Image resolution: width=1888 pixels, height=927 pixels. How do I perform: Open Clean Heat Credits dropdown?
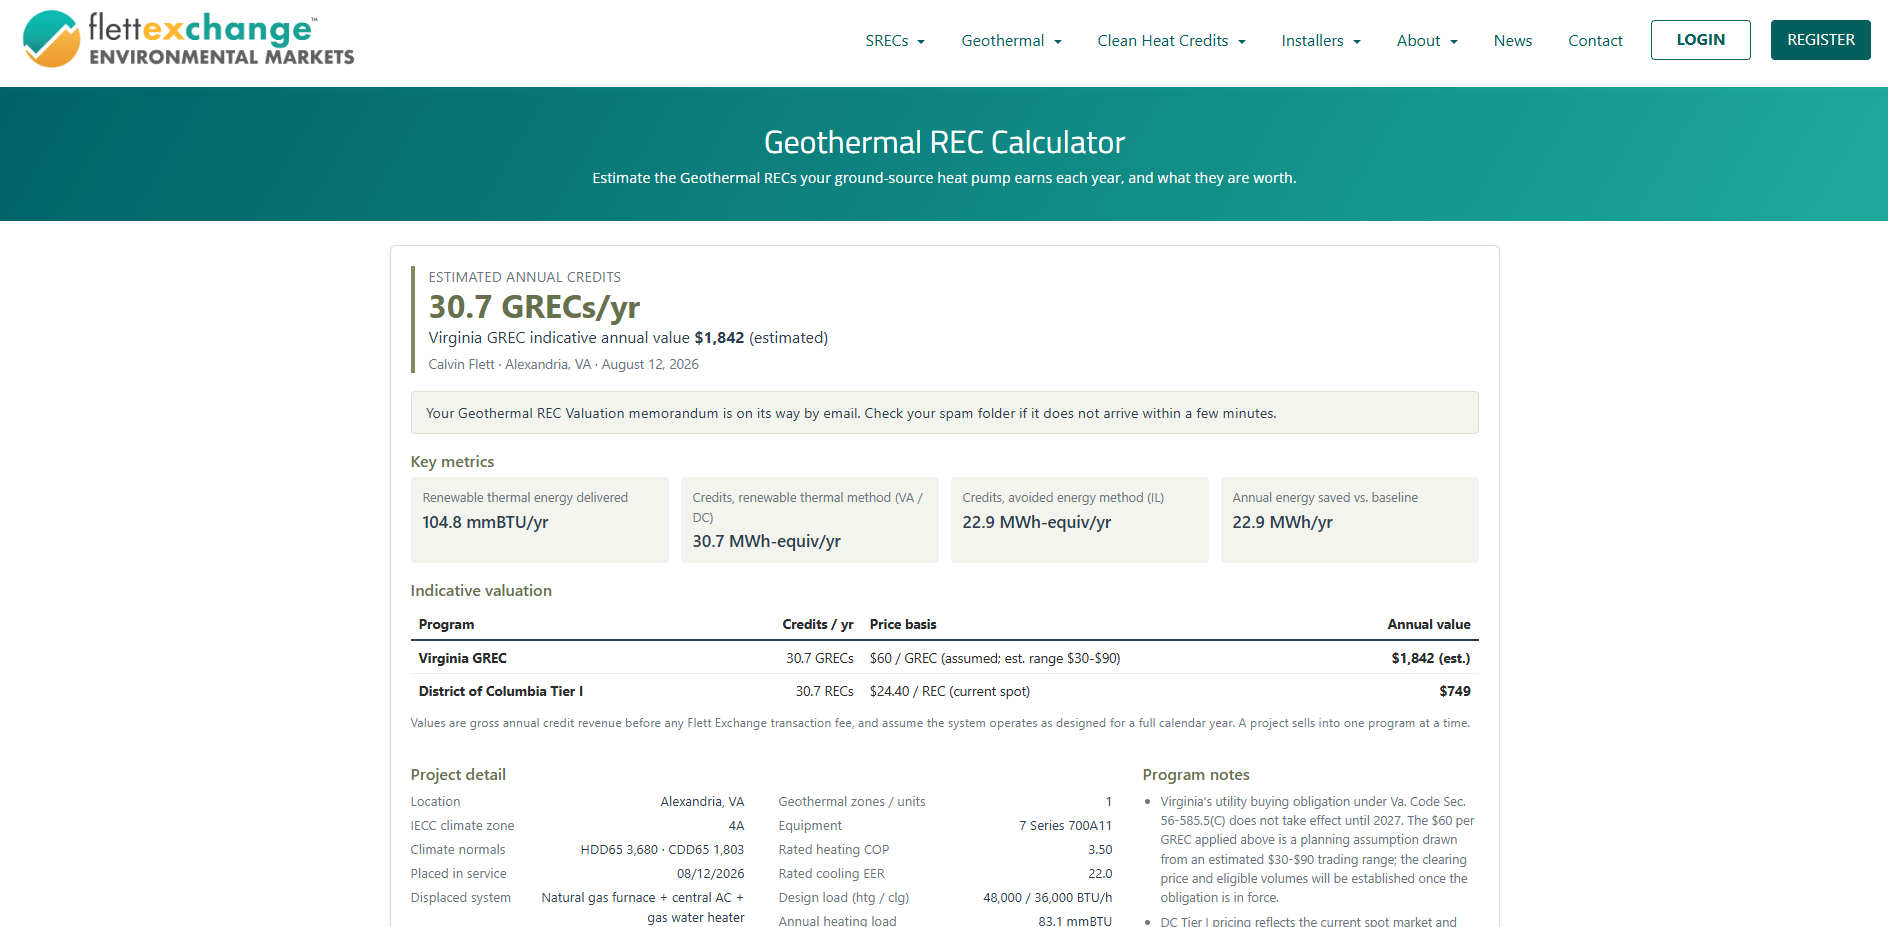pos(1171,41)
